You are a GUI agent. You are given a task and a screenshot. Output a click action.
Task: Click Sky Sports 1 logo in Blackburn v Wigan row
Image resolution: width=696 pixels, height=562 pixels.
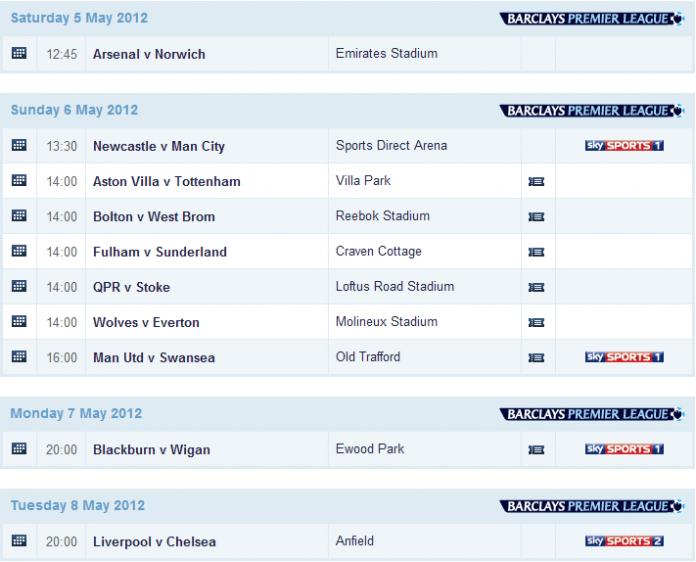pos(624,450)
